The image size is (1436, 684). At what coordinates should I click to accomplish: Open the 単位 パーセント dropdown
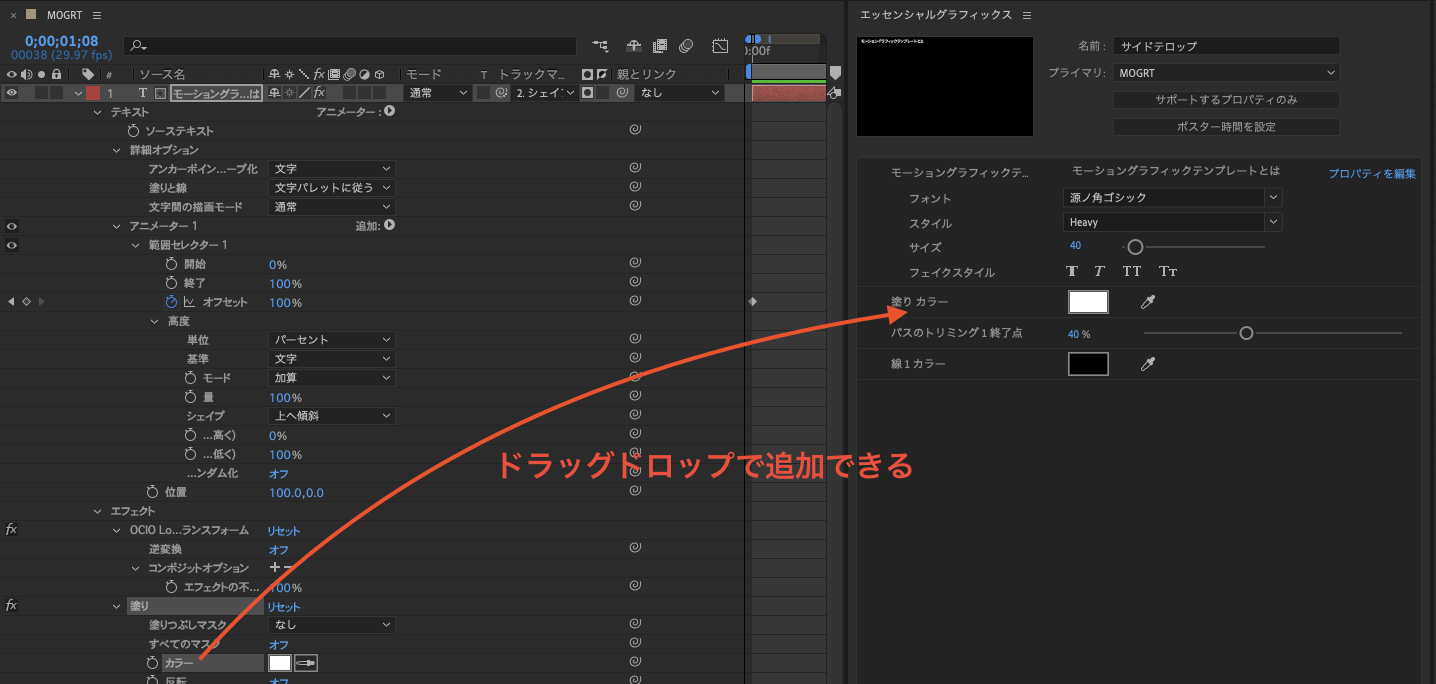tap(331, 340)
